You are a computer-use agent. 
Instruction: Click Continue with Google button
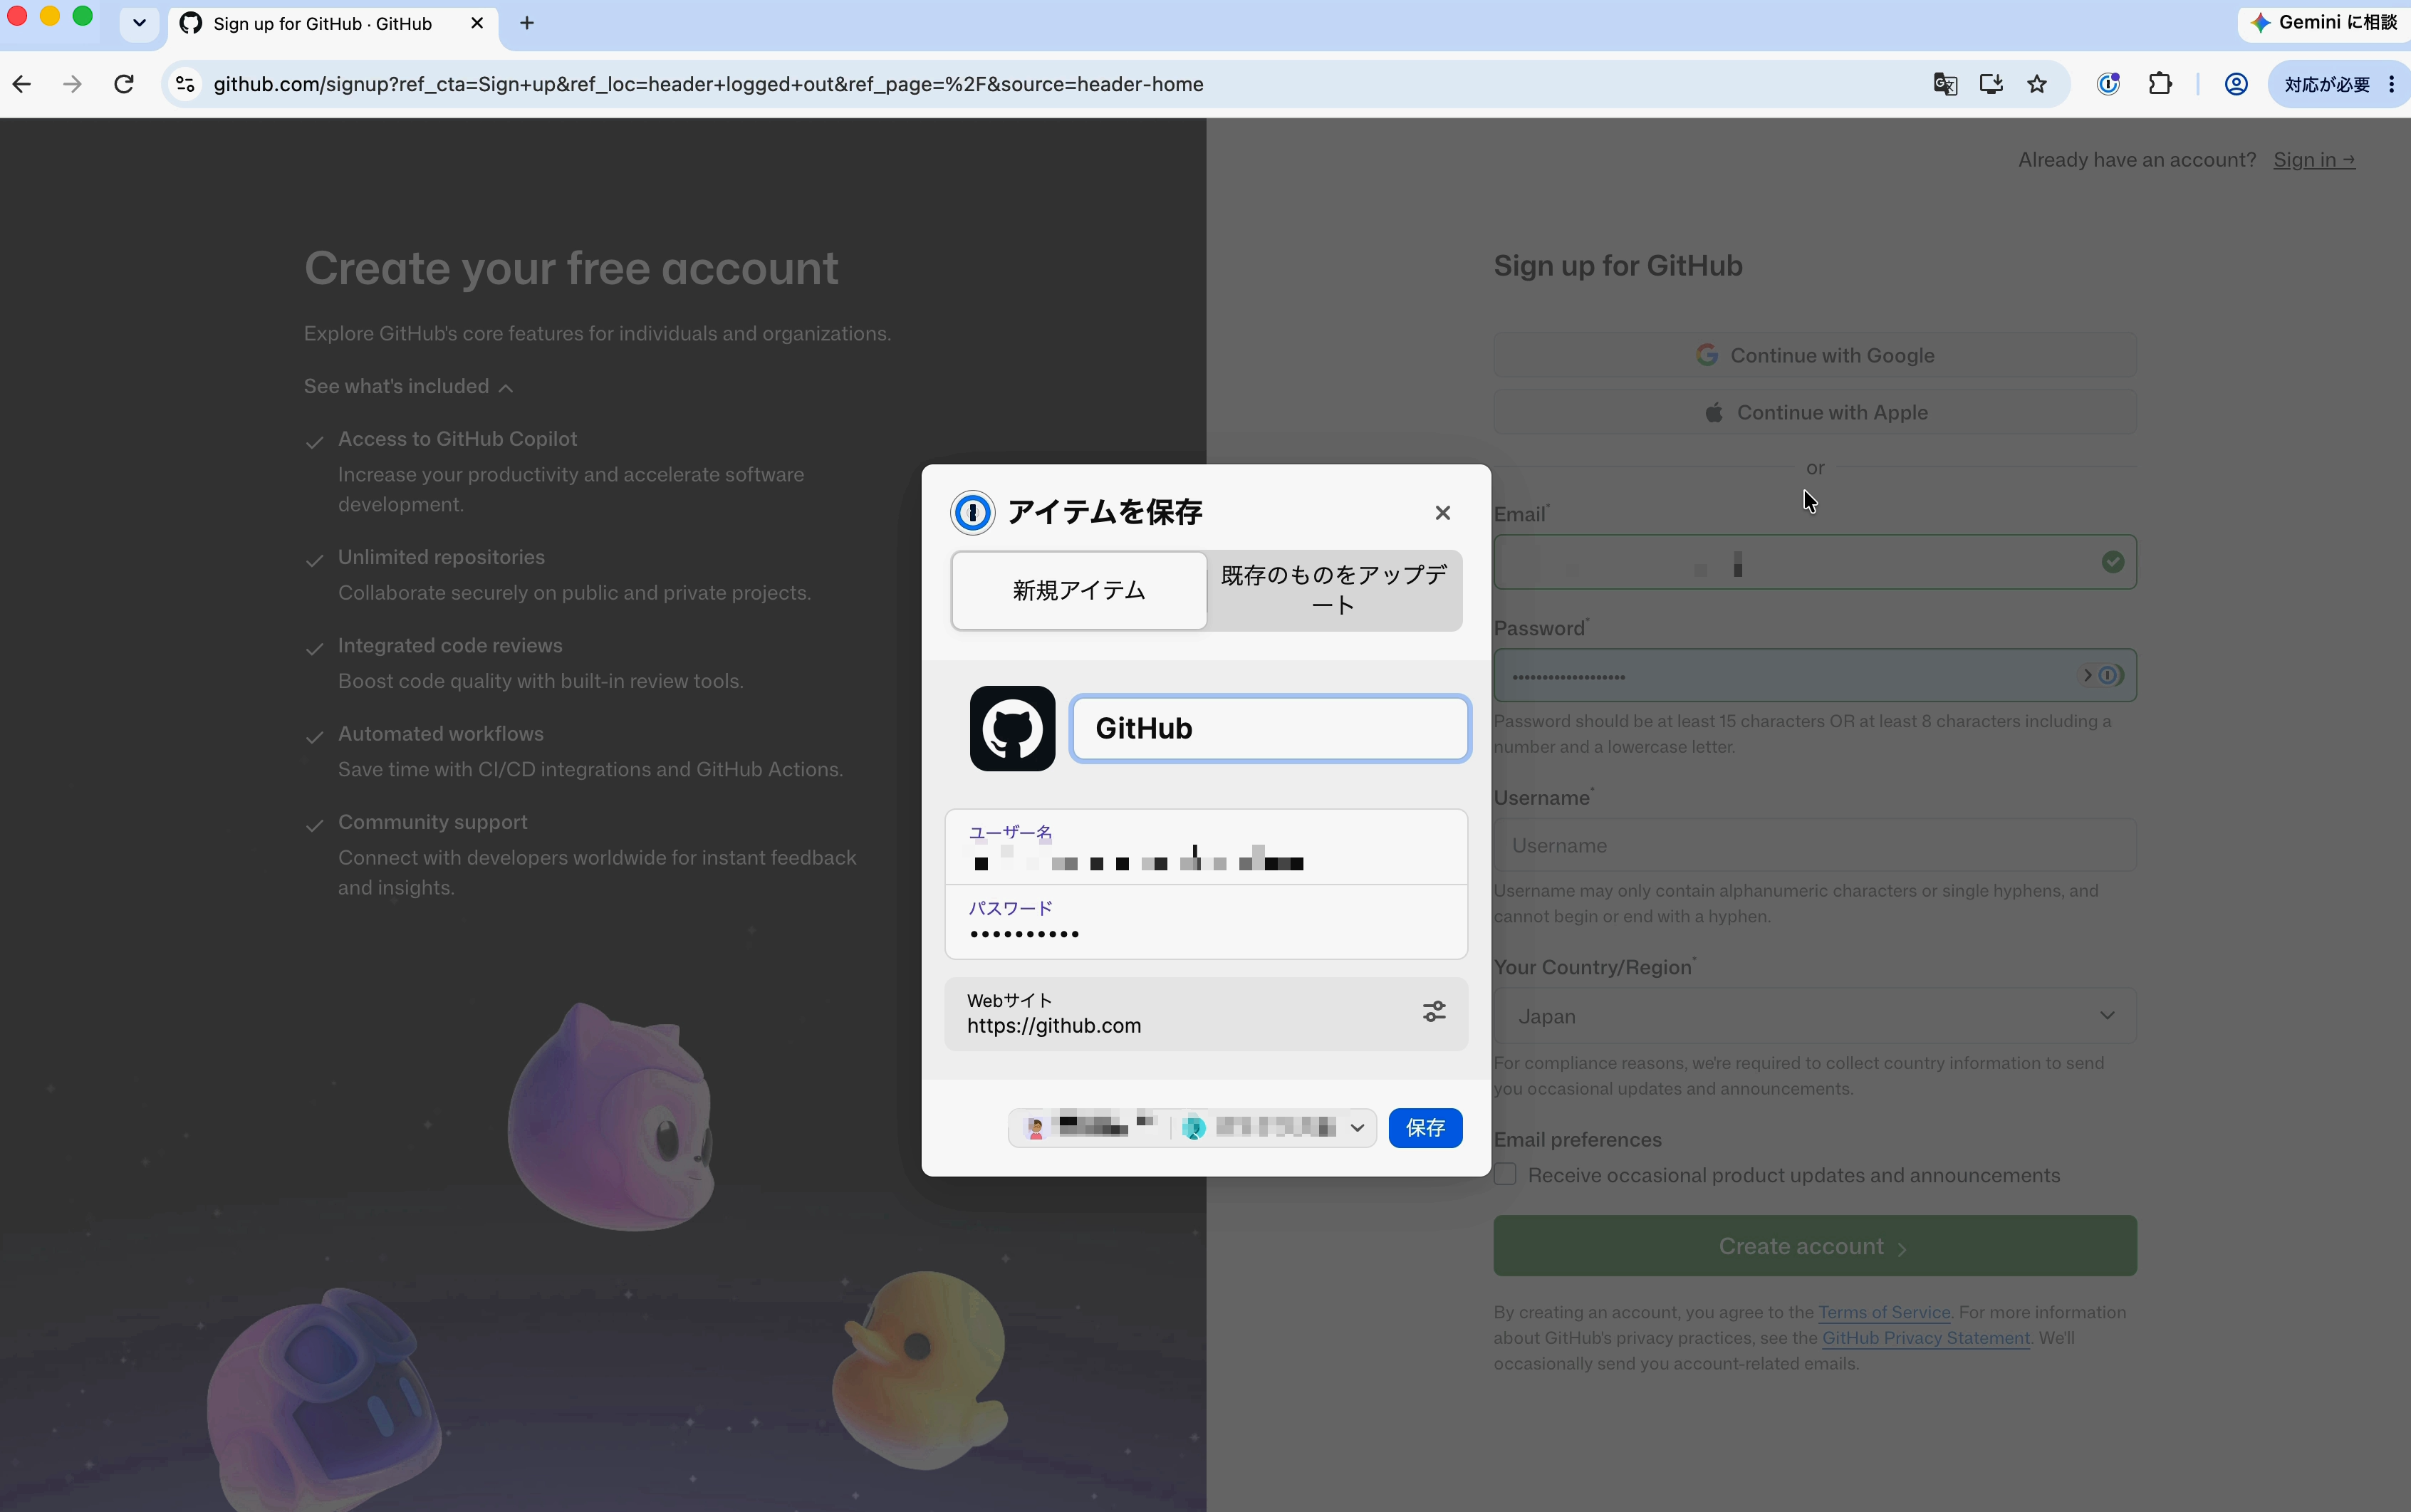click(1815, 355)
